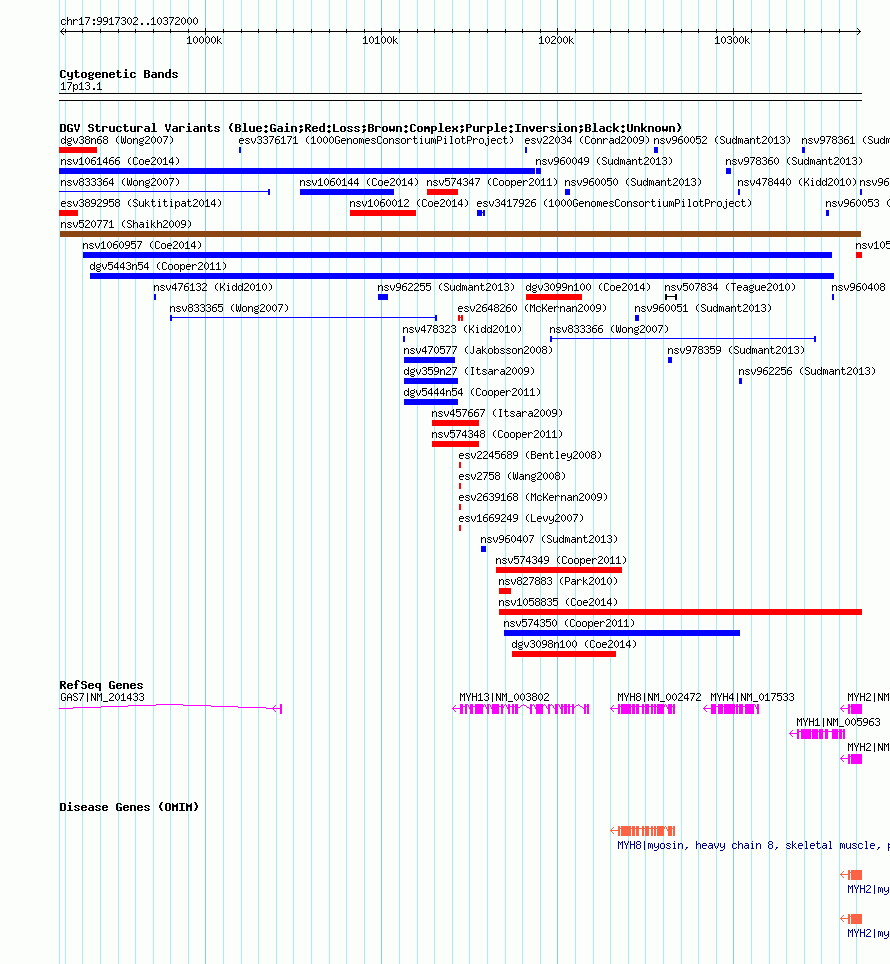Click the nsv978360 (Sudmant2013) label
Image resolution: width=890 pixels, height=964 pixels.
pyautogui.click(x=794, y=161)
